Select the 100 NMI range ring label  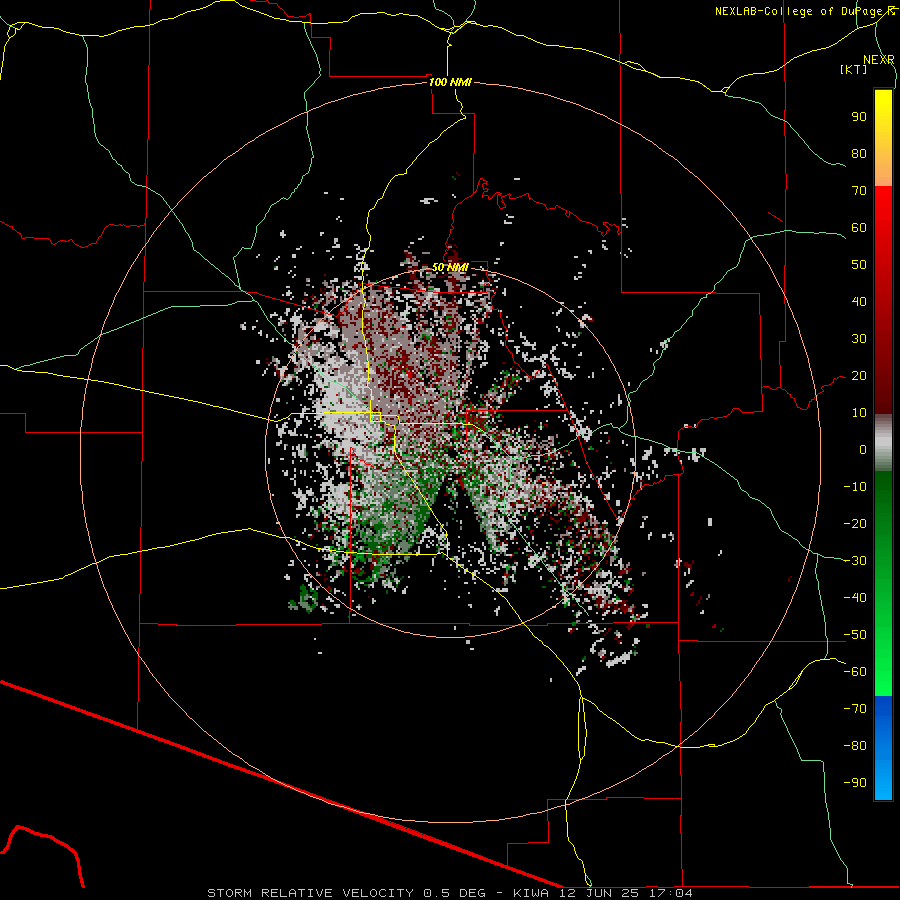tap(451, 82)
